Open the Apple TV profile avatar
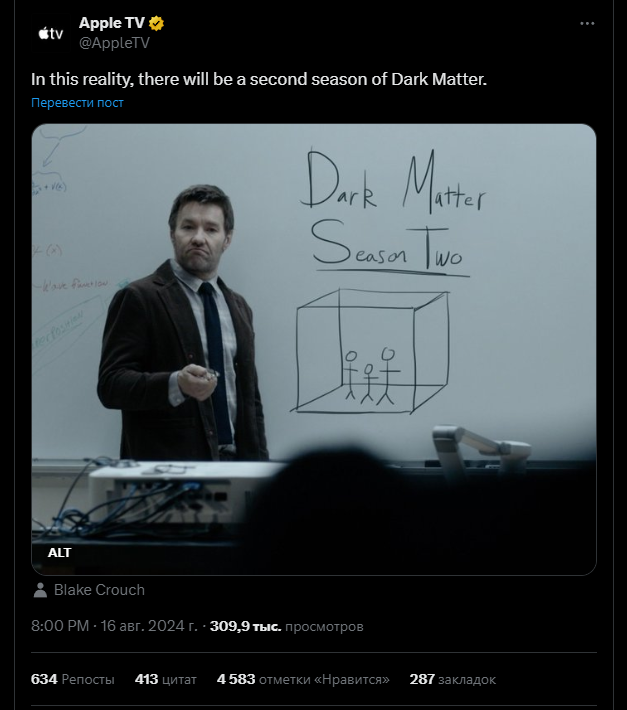 51,33
